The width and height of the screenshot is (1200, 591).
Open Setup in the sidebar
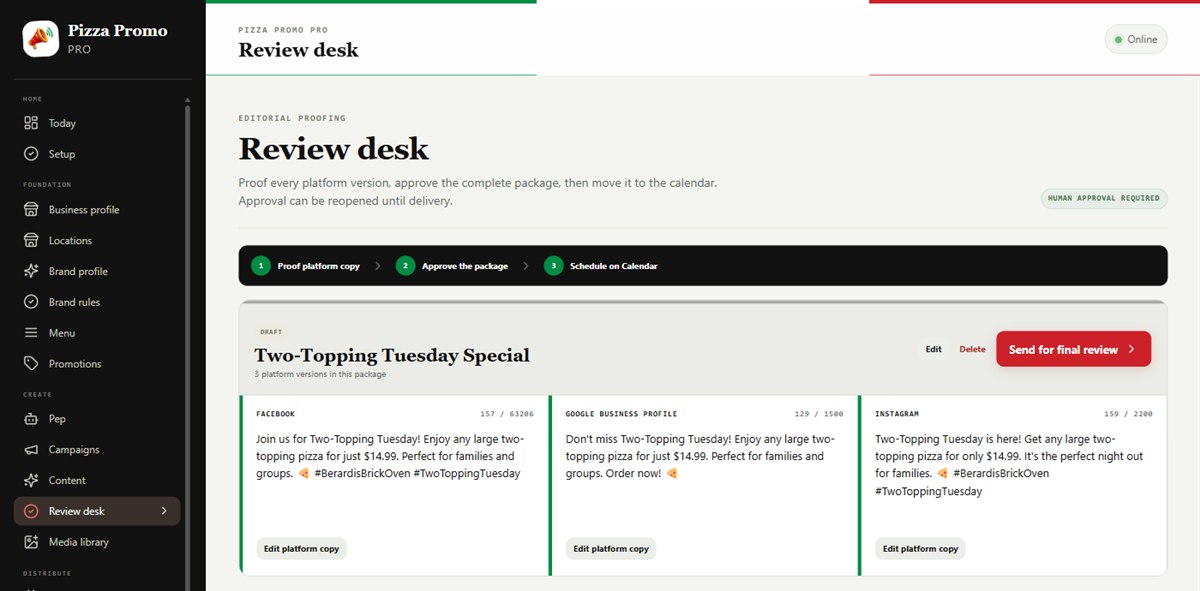[x=97, y=154]
